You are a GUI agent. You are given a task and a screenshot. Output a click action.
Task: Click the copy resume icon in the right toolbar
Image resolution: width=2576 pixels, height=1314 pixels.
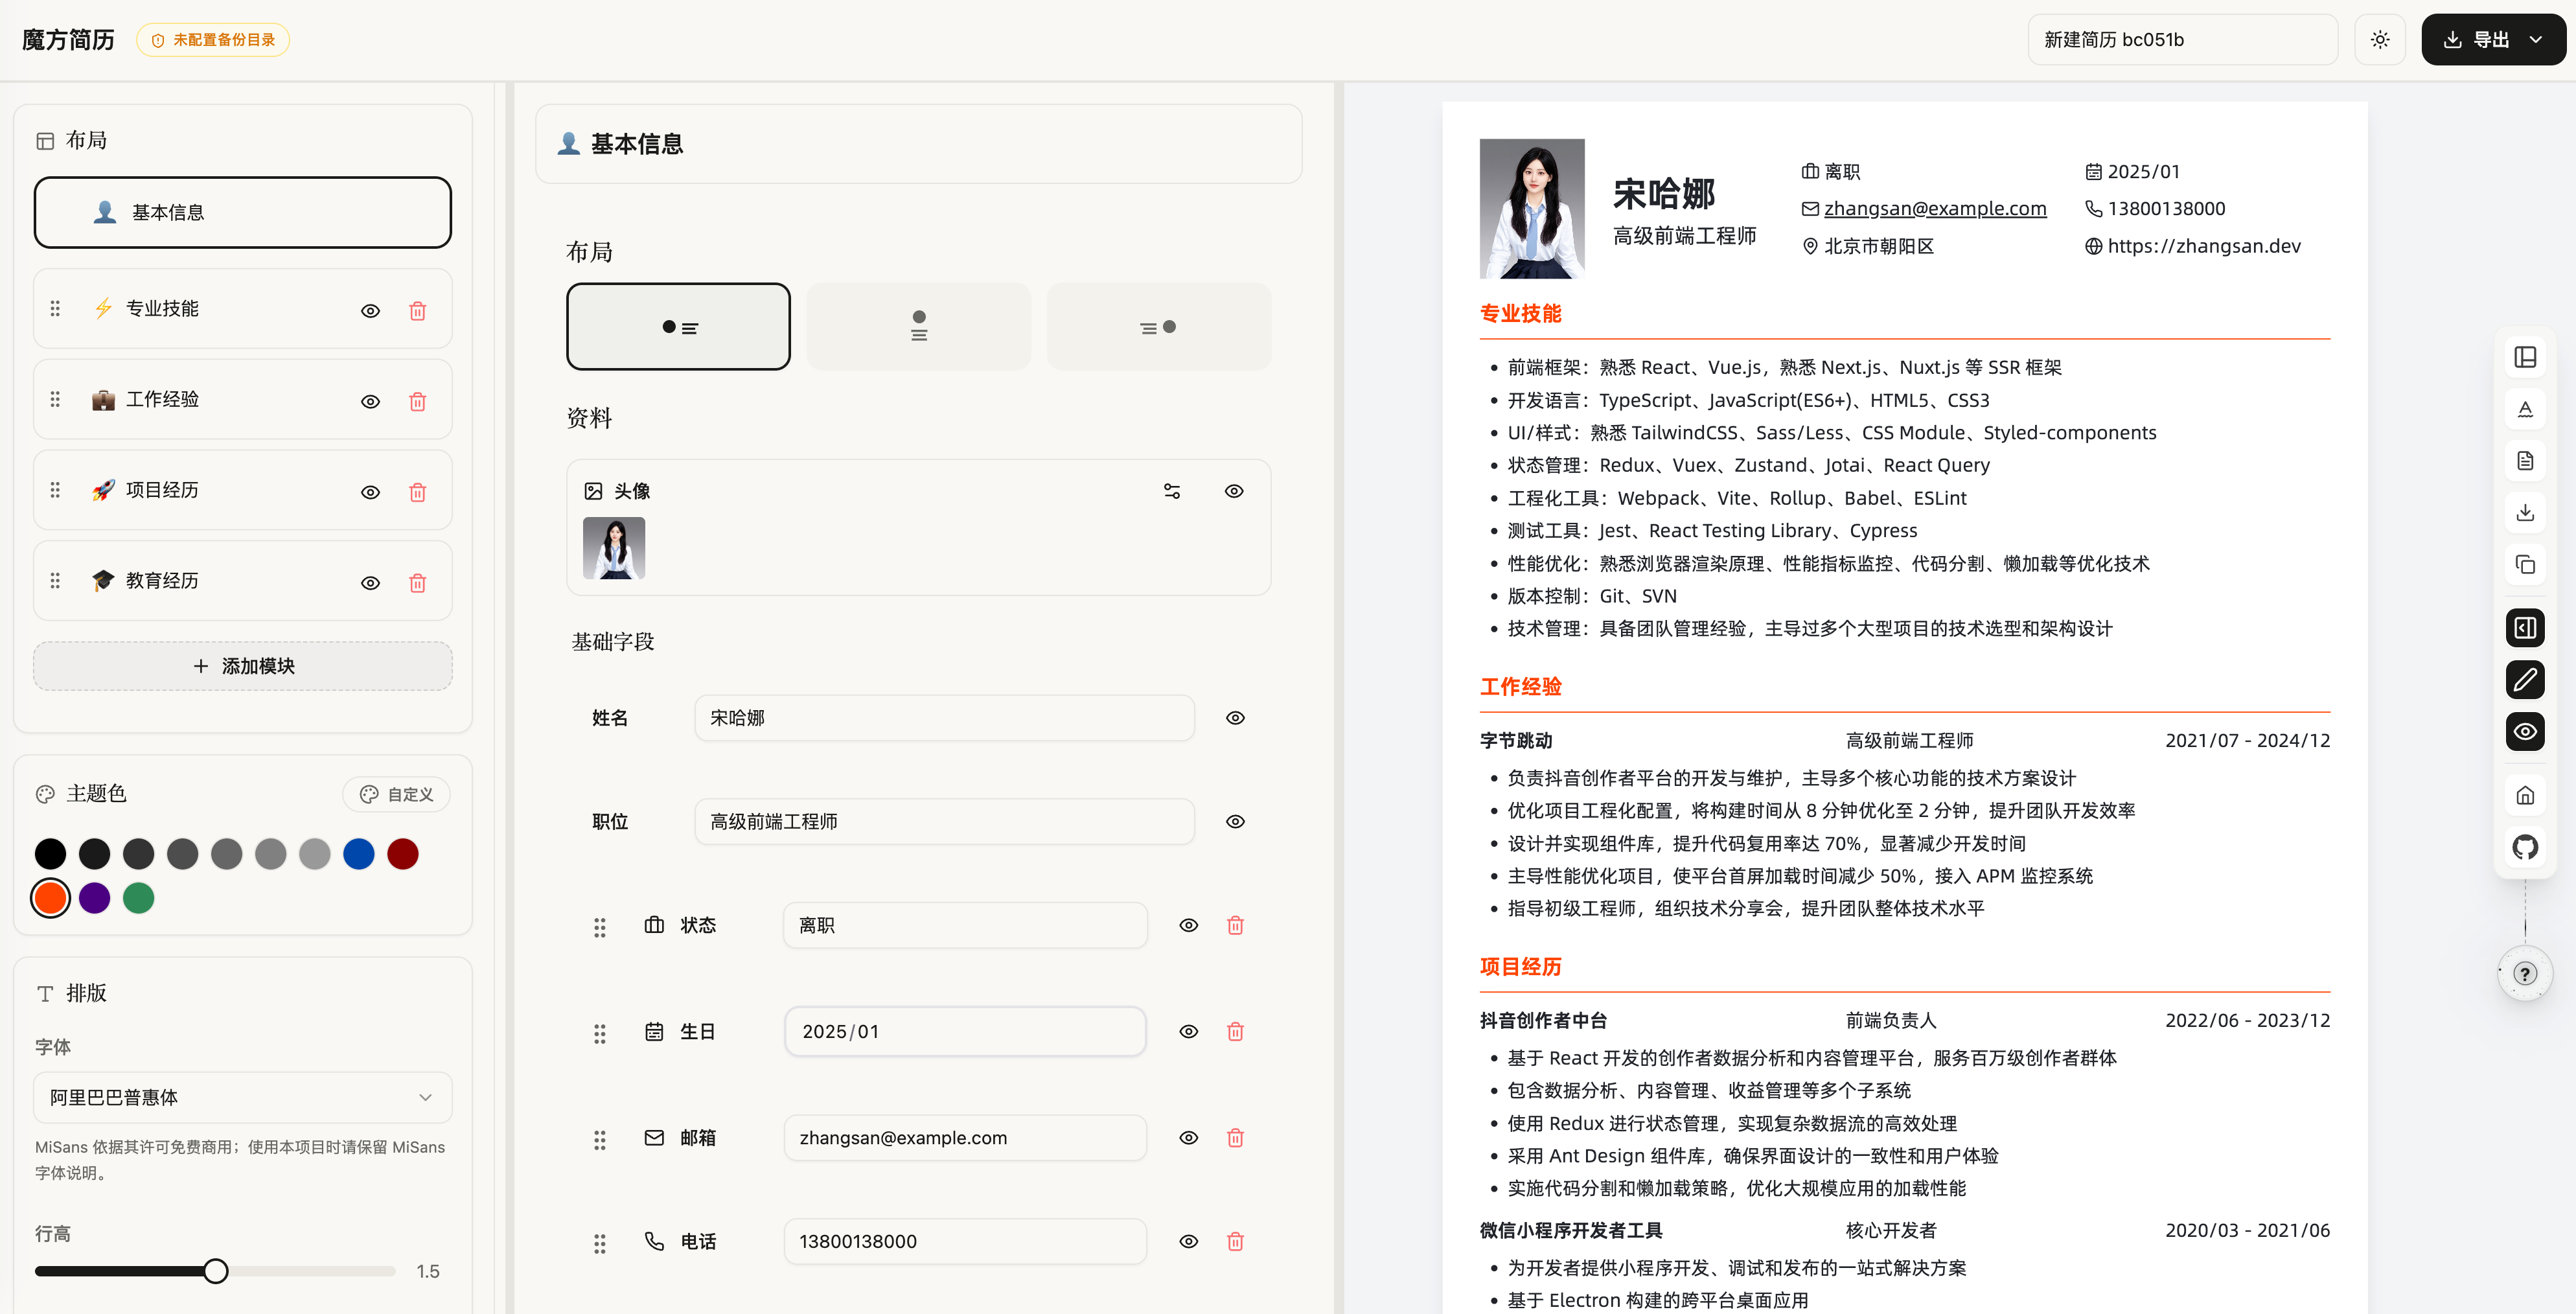click(x=2525, y=564)
